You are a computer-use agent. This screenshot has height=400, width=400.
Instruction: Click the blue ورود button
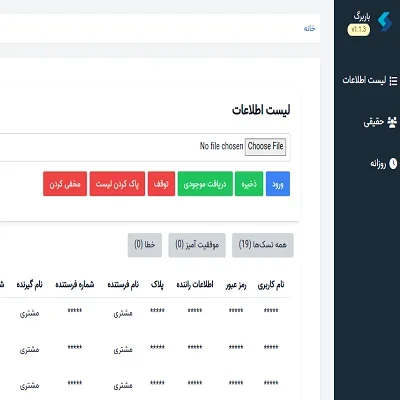coord(278,184)
